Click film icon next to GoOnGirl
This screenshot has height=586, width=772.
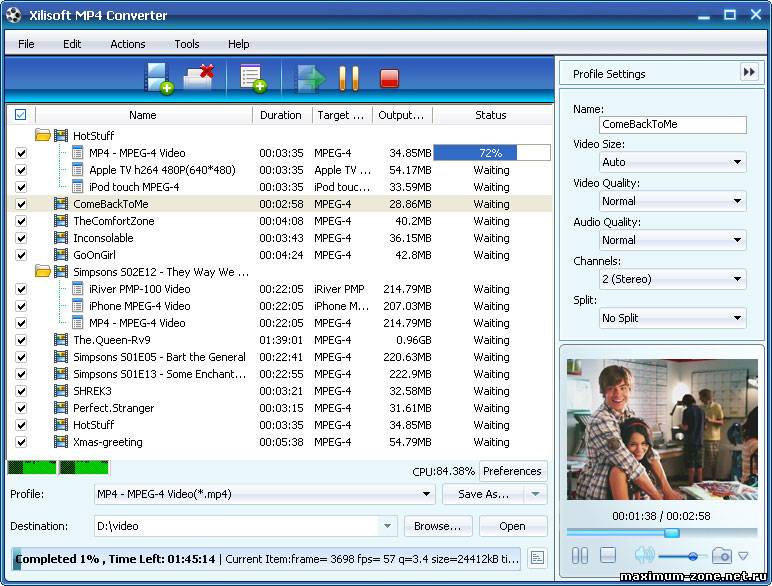(61, 255)
